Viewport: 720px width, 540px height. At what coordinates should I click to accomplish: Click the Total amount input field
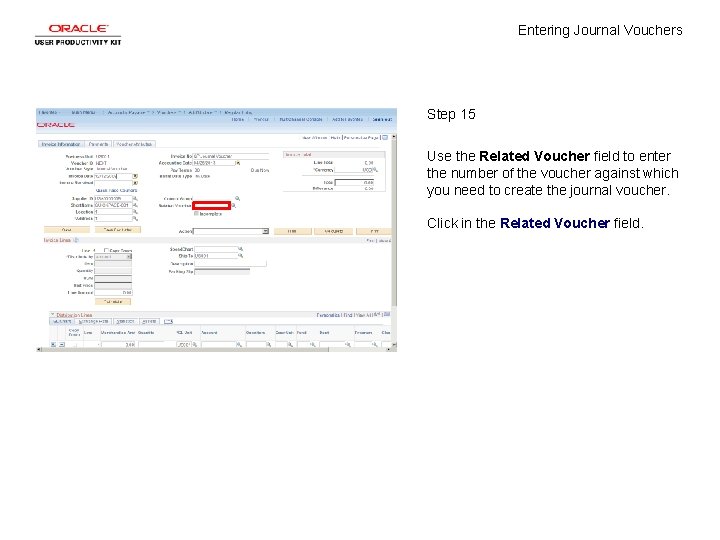click(x=354, y=182)
